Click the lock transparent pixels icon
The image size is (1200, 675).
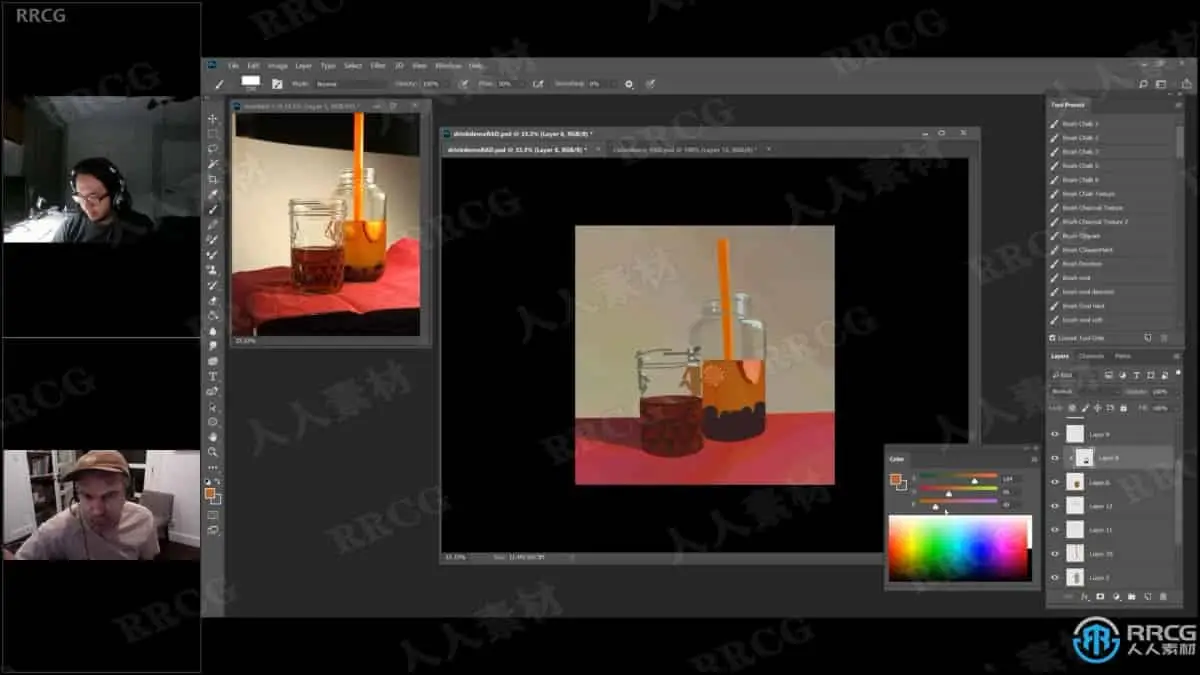click(x=1072, y=408)
